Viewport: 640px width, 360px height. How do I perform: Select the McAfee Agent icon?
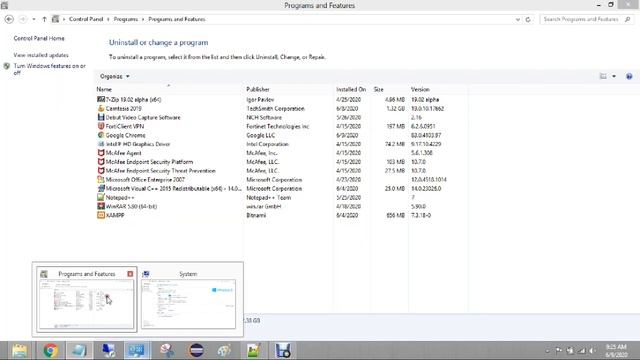click(101, 153)
